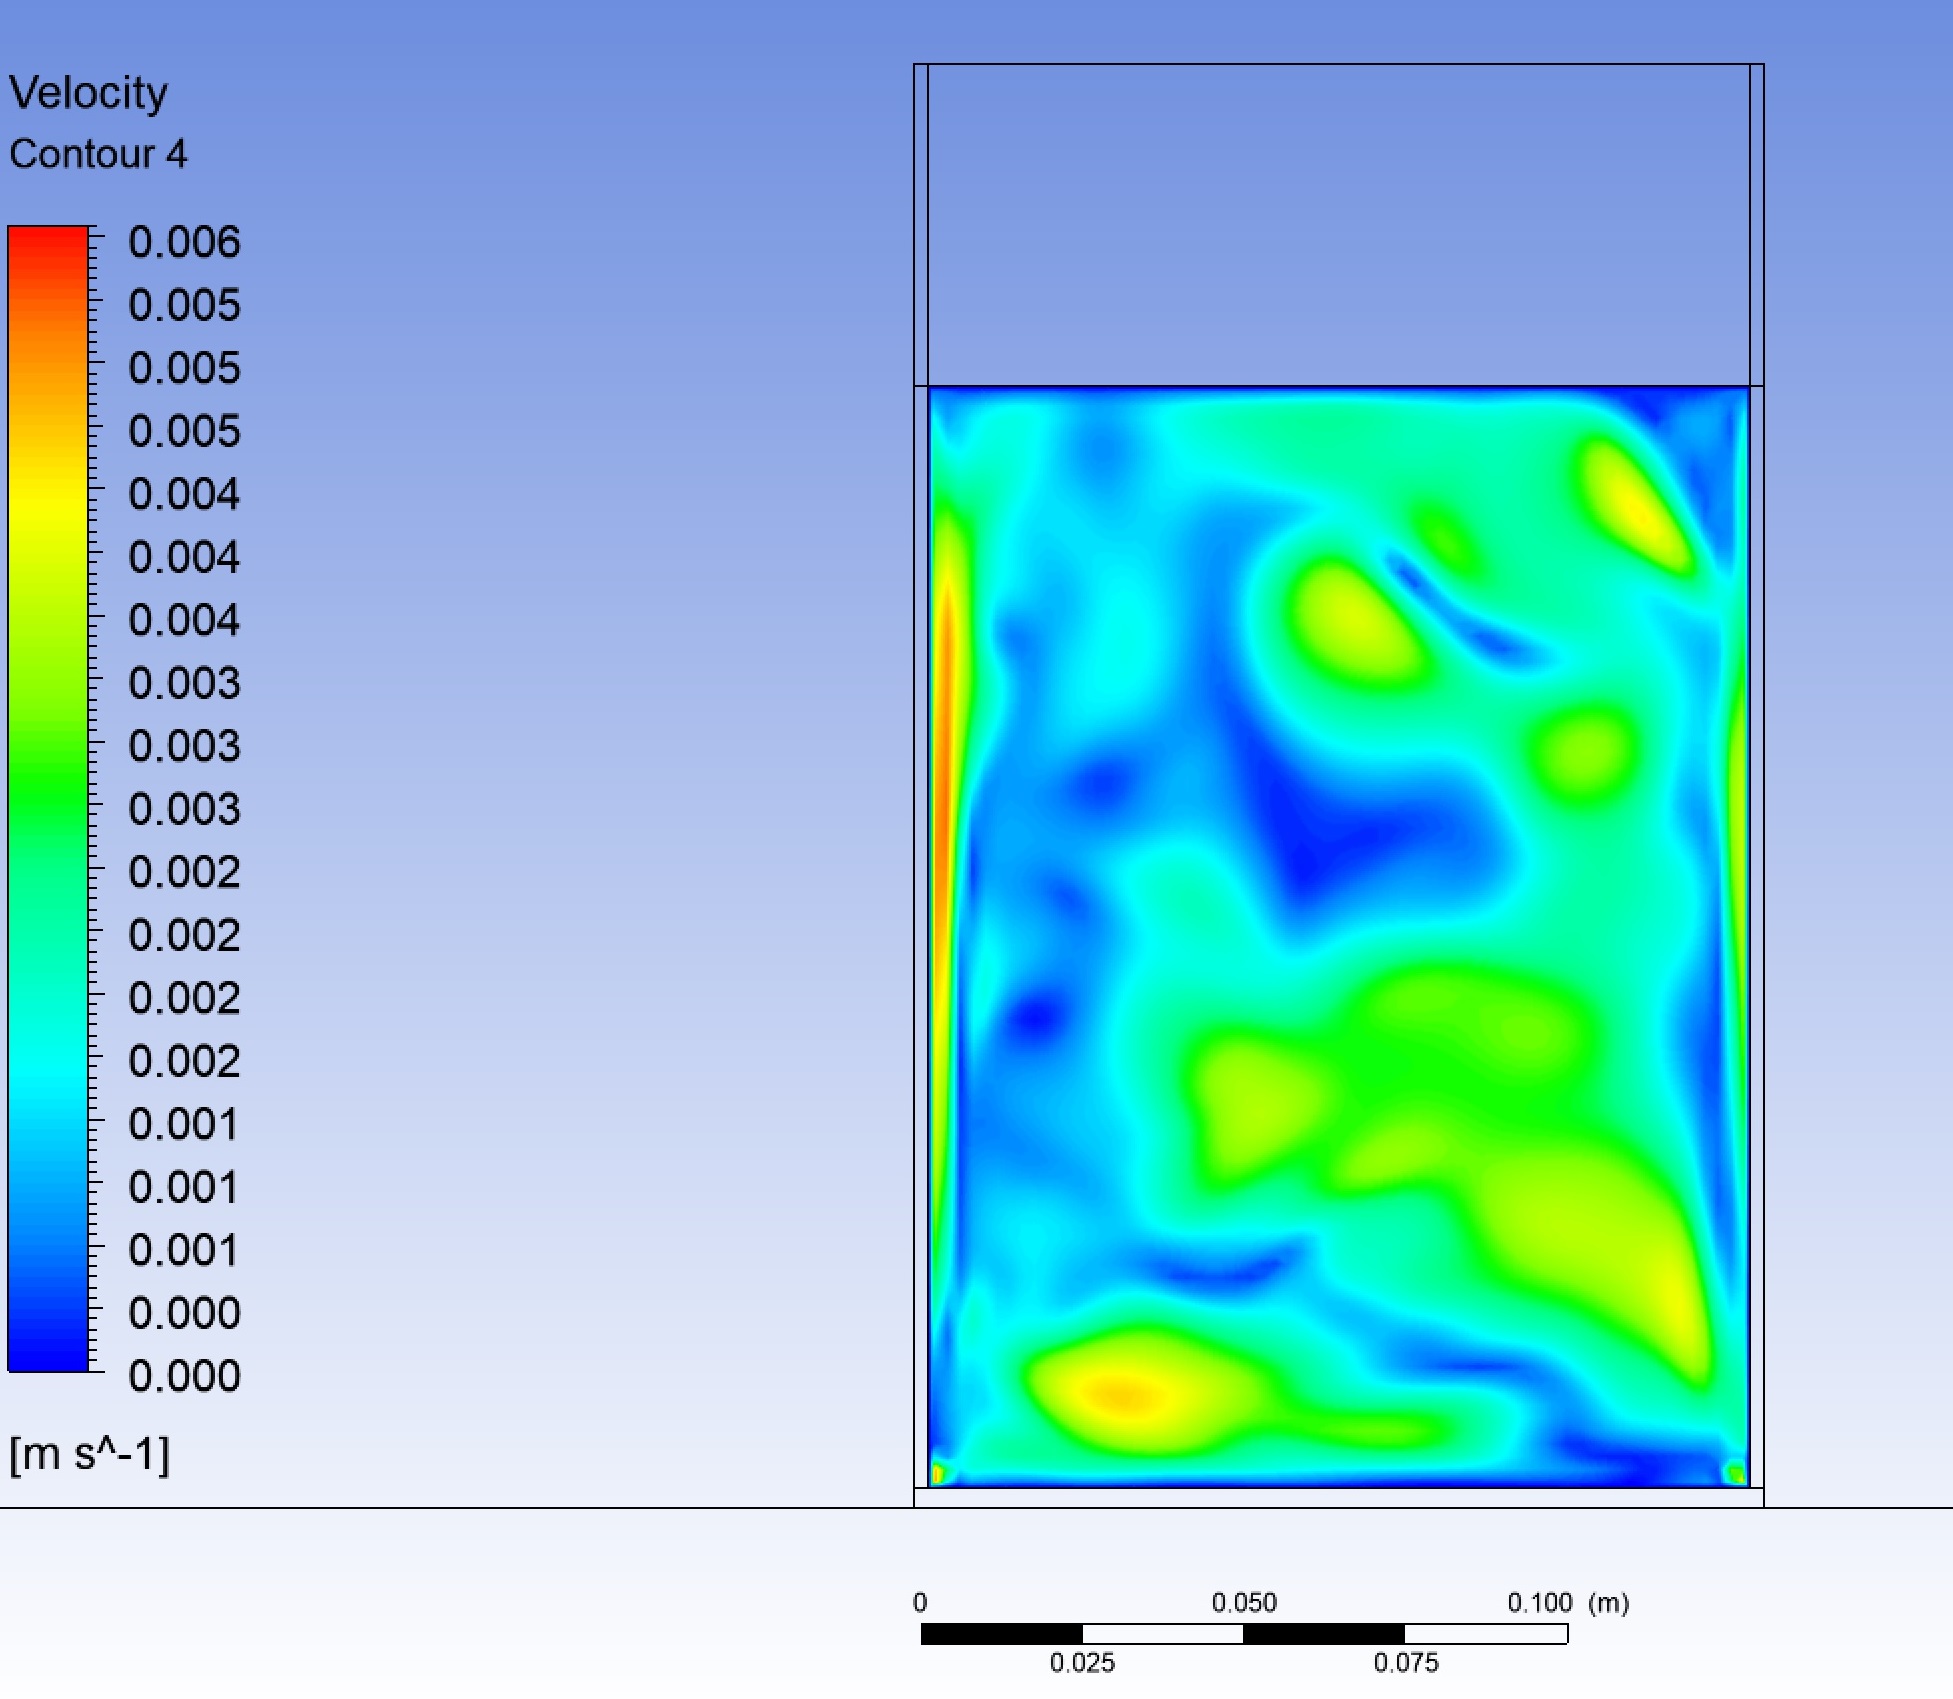1953x1699 pixels.
Task: Click the Velocity legend title
Action: pyautogui.click(x=88, y=93)
